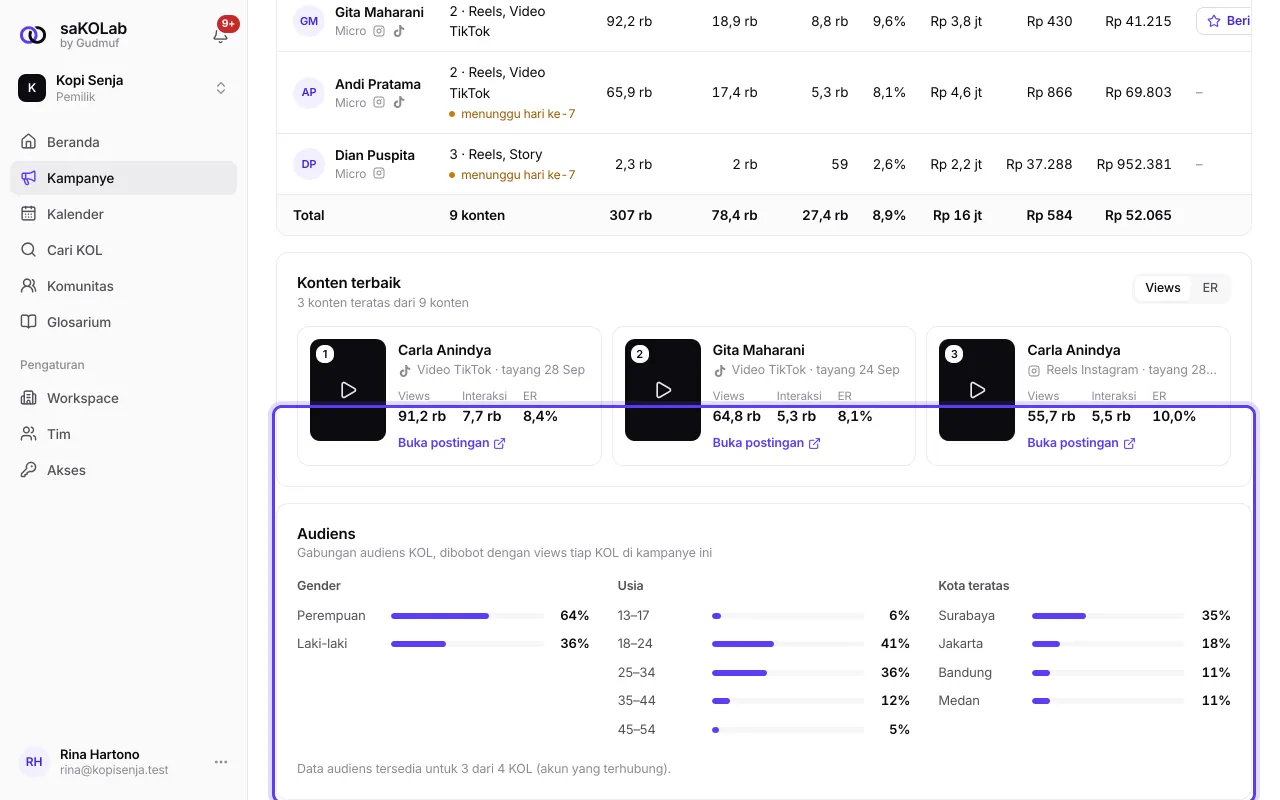1280x800 pixels.
Task: Open Buka postingan on Gita Maharani's card
Action: coord(767,443)
